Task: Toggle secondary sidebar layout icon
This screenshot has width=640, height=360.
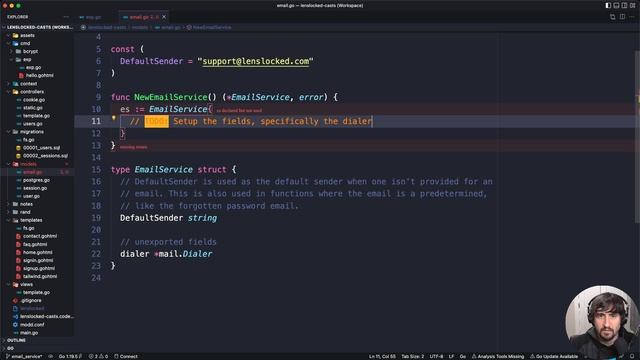Action: (624, 5)
